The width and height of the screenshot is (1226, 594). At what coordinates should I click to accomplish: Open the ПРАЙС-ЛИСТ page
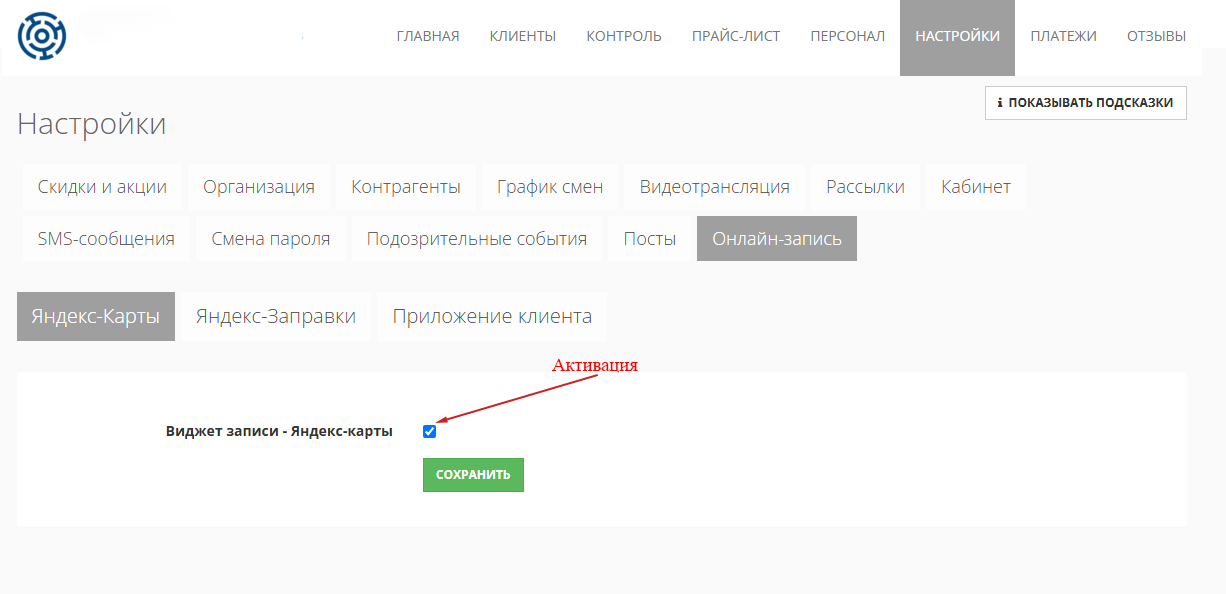point(736,36)
